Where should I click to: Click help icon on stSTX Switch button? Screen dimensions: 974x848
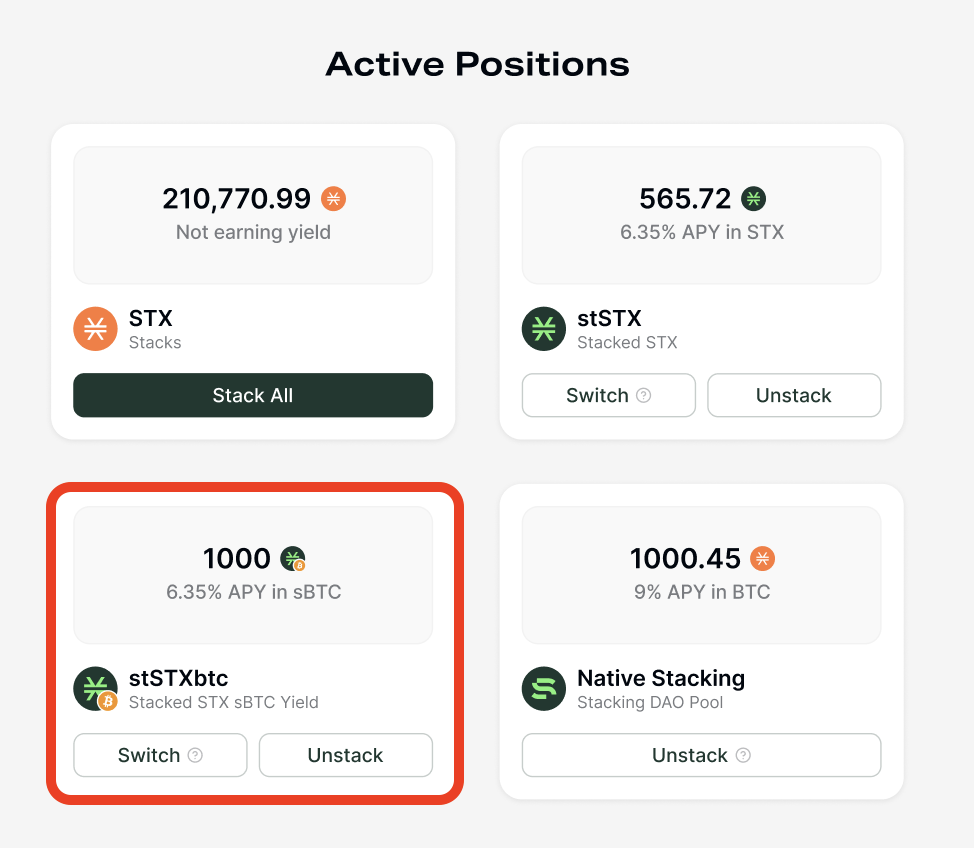tap(644, 395)
